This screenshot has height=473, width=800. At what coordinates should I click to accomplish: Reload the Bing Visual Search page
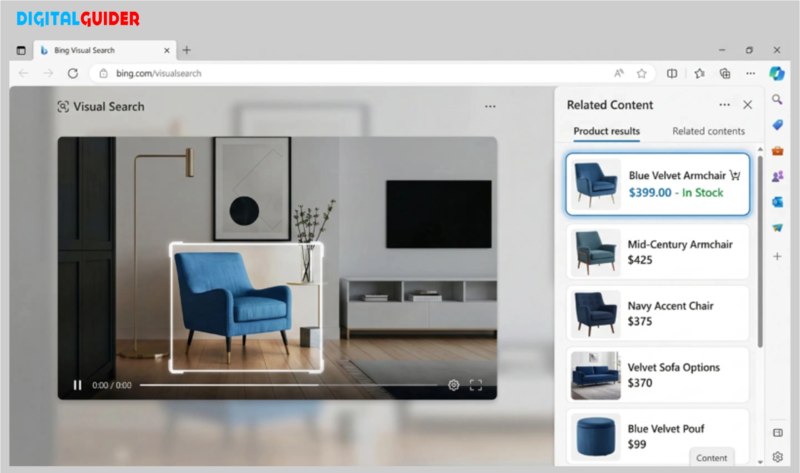pyautogui.click(x=73, y=73)
